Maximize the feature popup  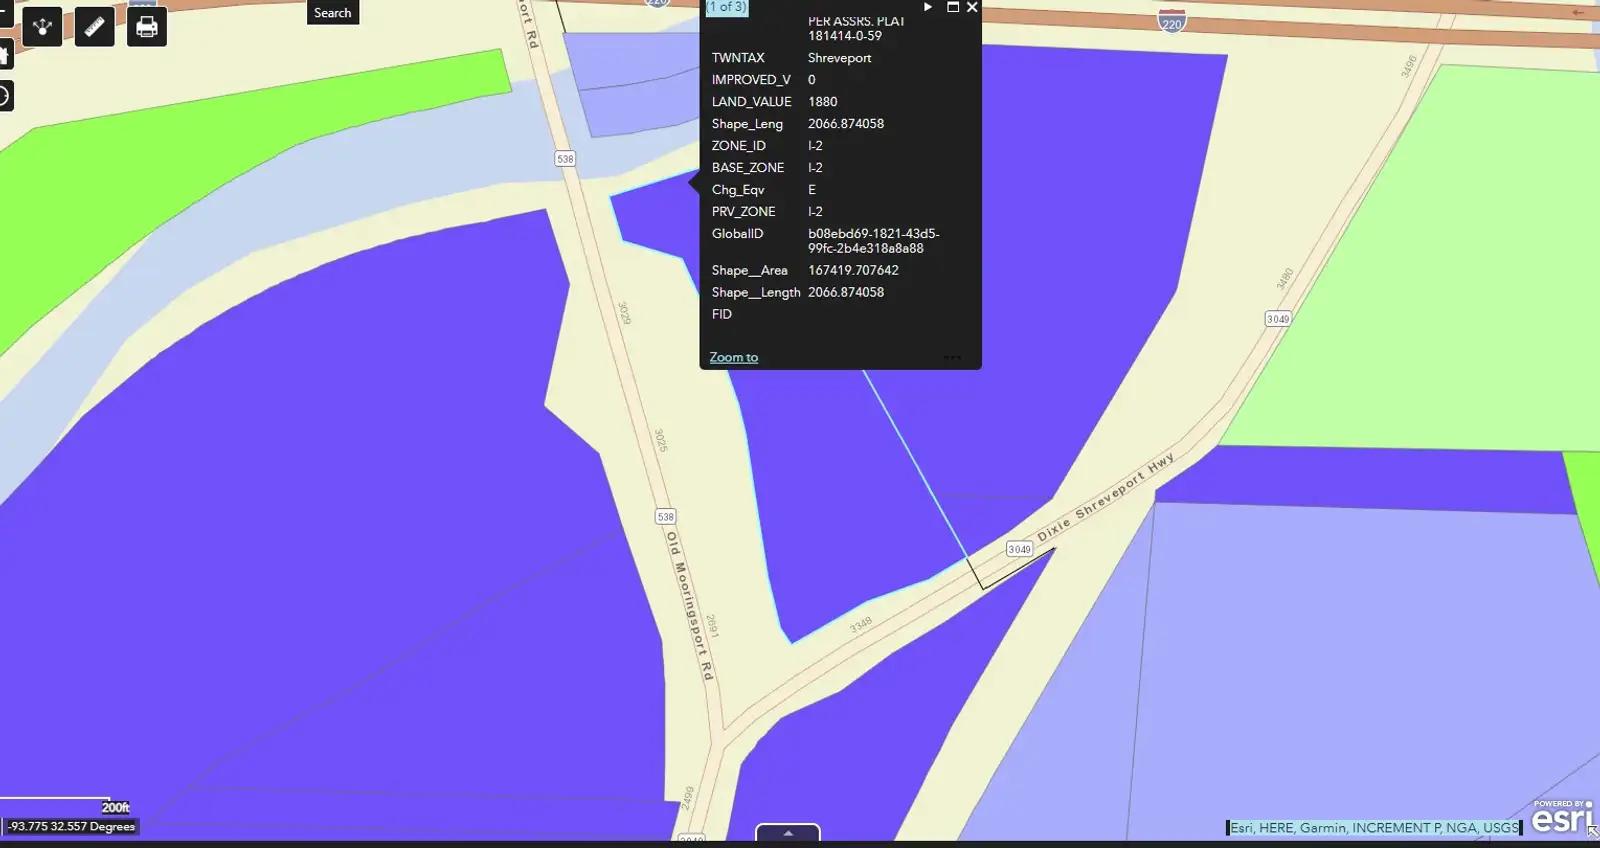pos(953,7)
